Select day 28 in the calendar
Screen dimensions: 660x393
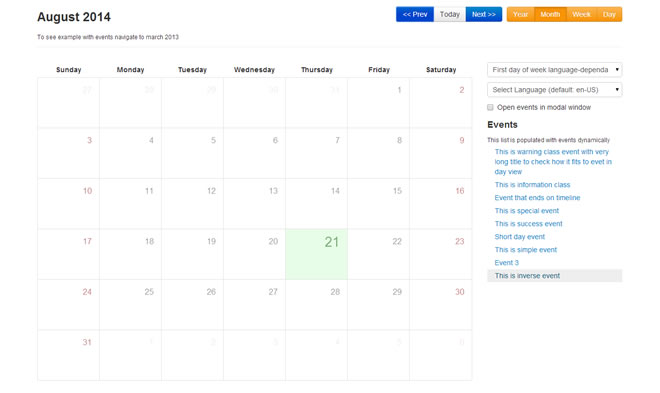pyautogui.click(x=317, y=305)
